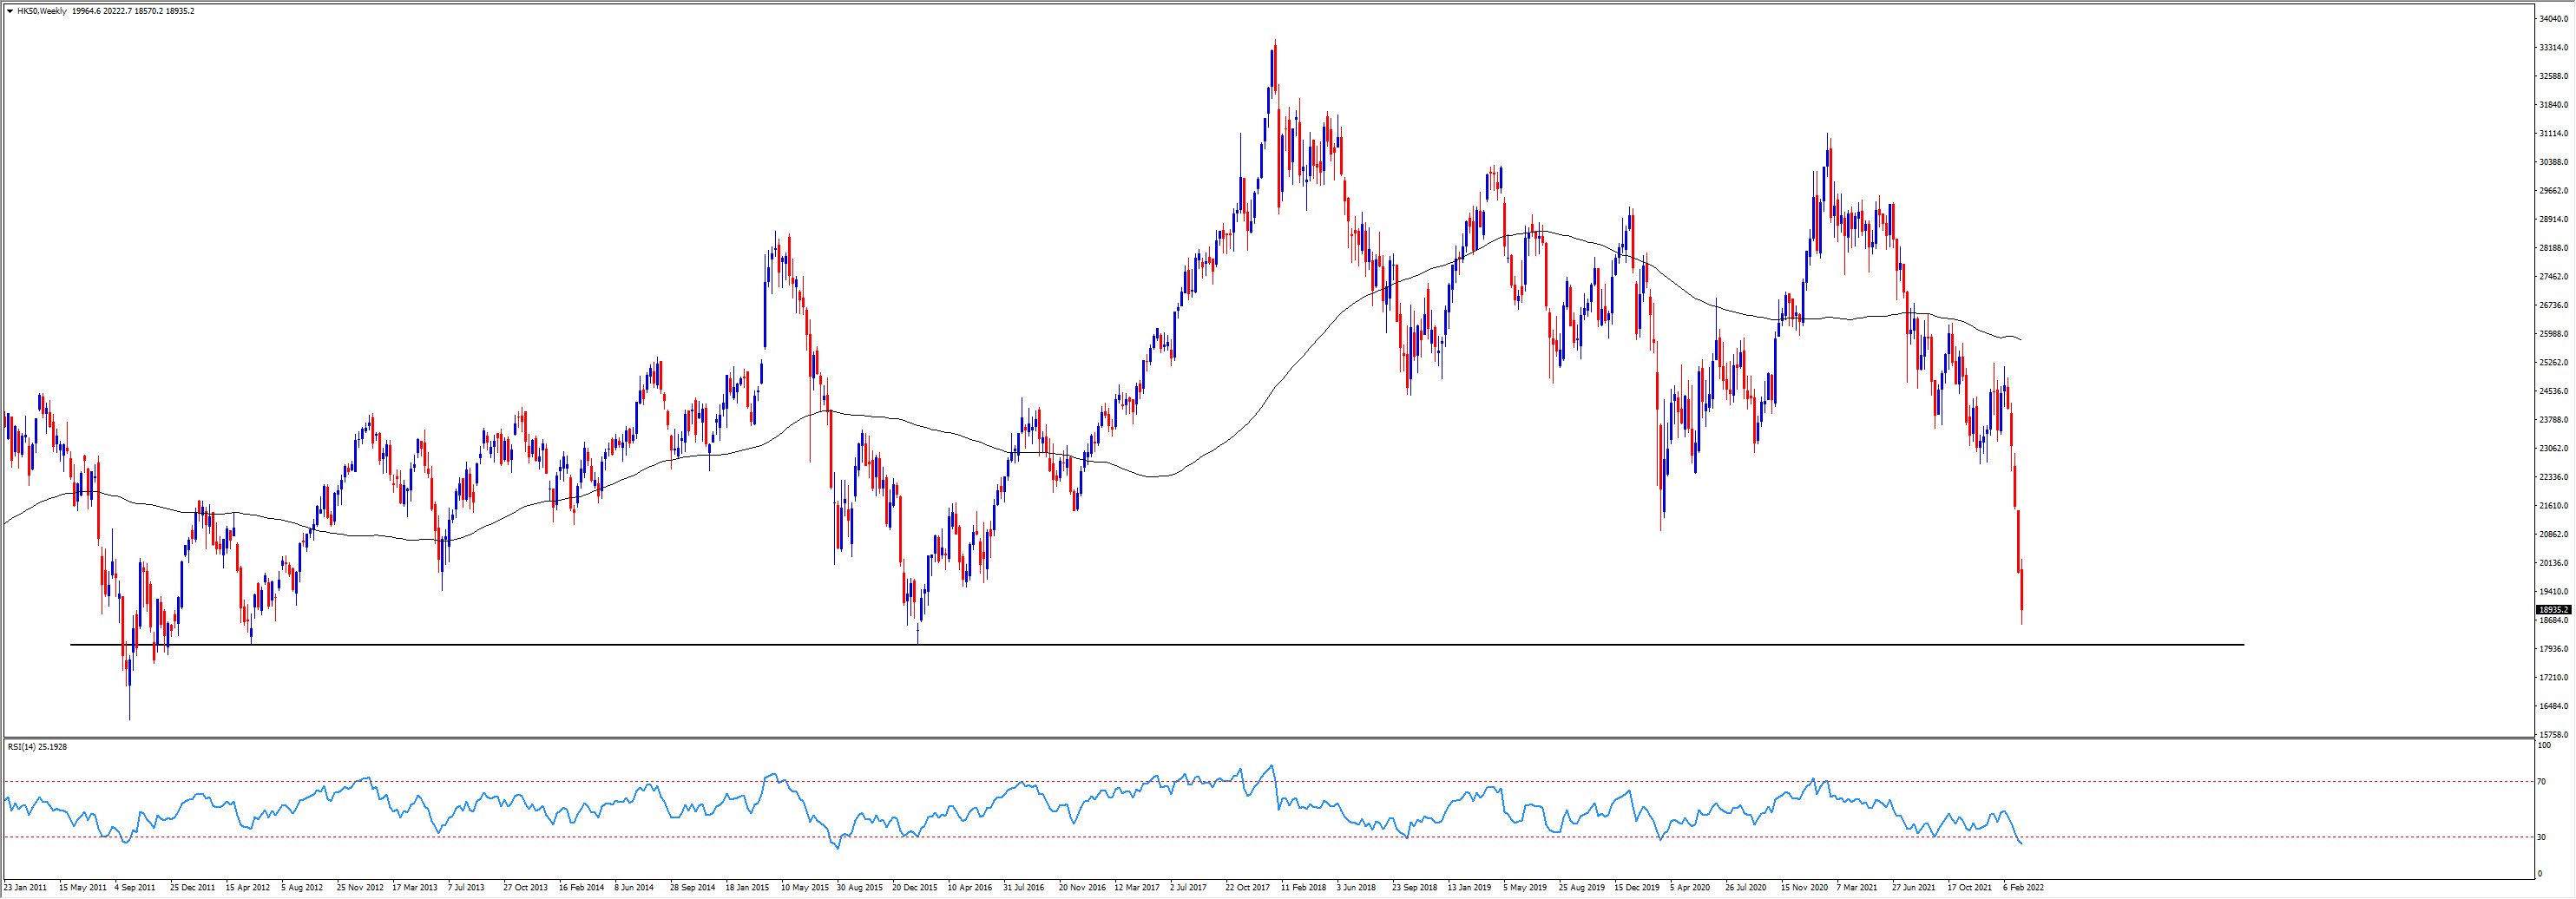Click the 5 Apr 2020 date label
Viewport: 2576px width, 899px height.
(1689, 888)
